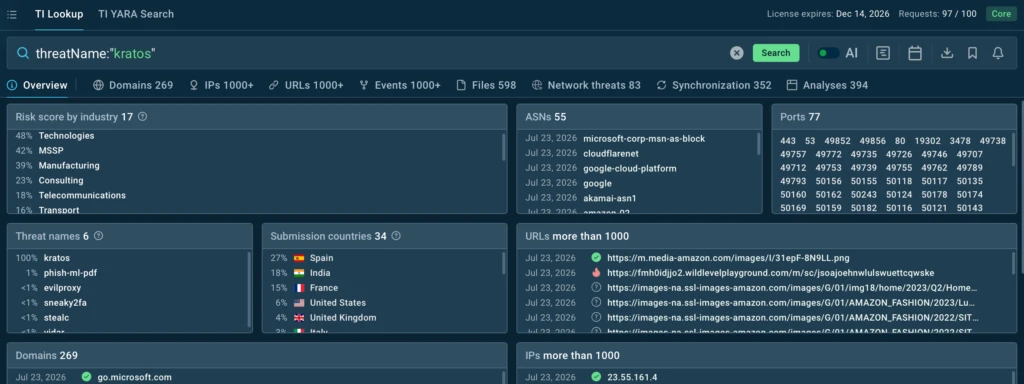This screenshot has height=384, width=1024.
Task: Click the Core license badge
Action: pos(1001,14)
